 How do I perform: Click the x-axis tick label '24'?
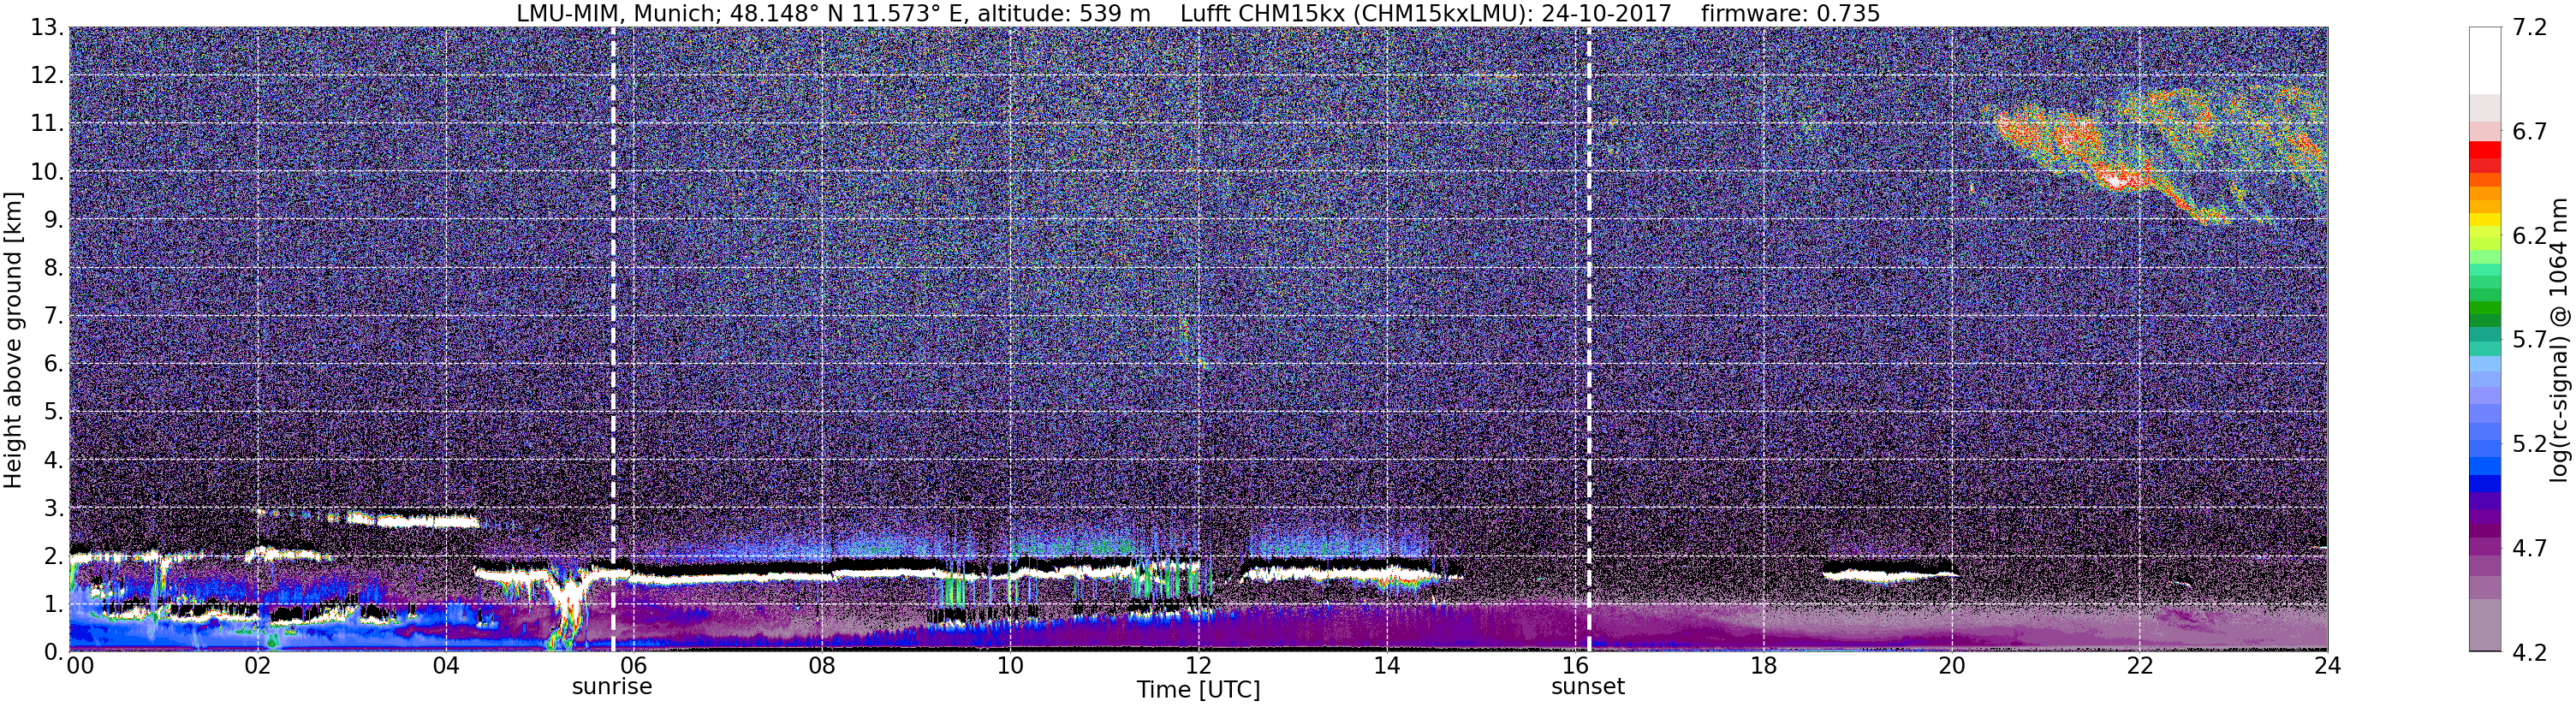click(x=2327, y=666)
